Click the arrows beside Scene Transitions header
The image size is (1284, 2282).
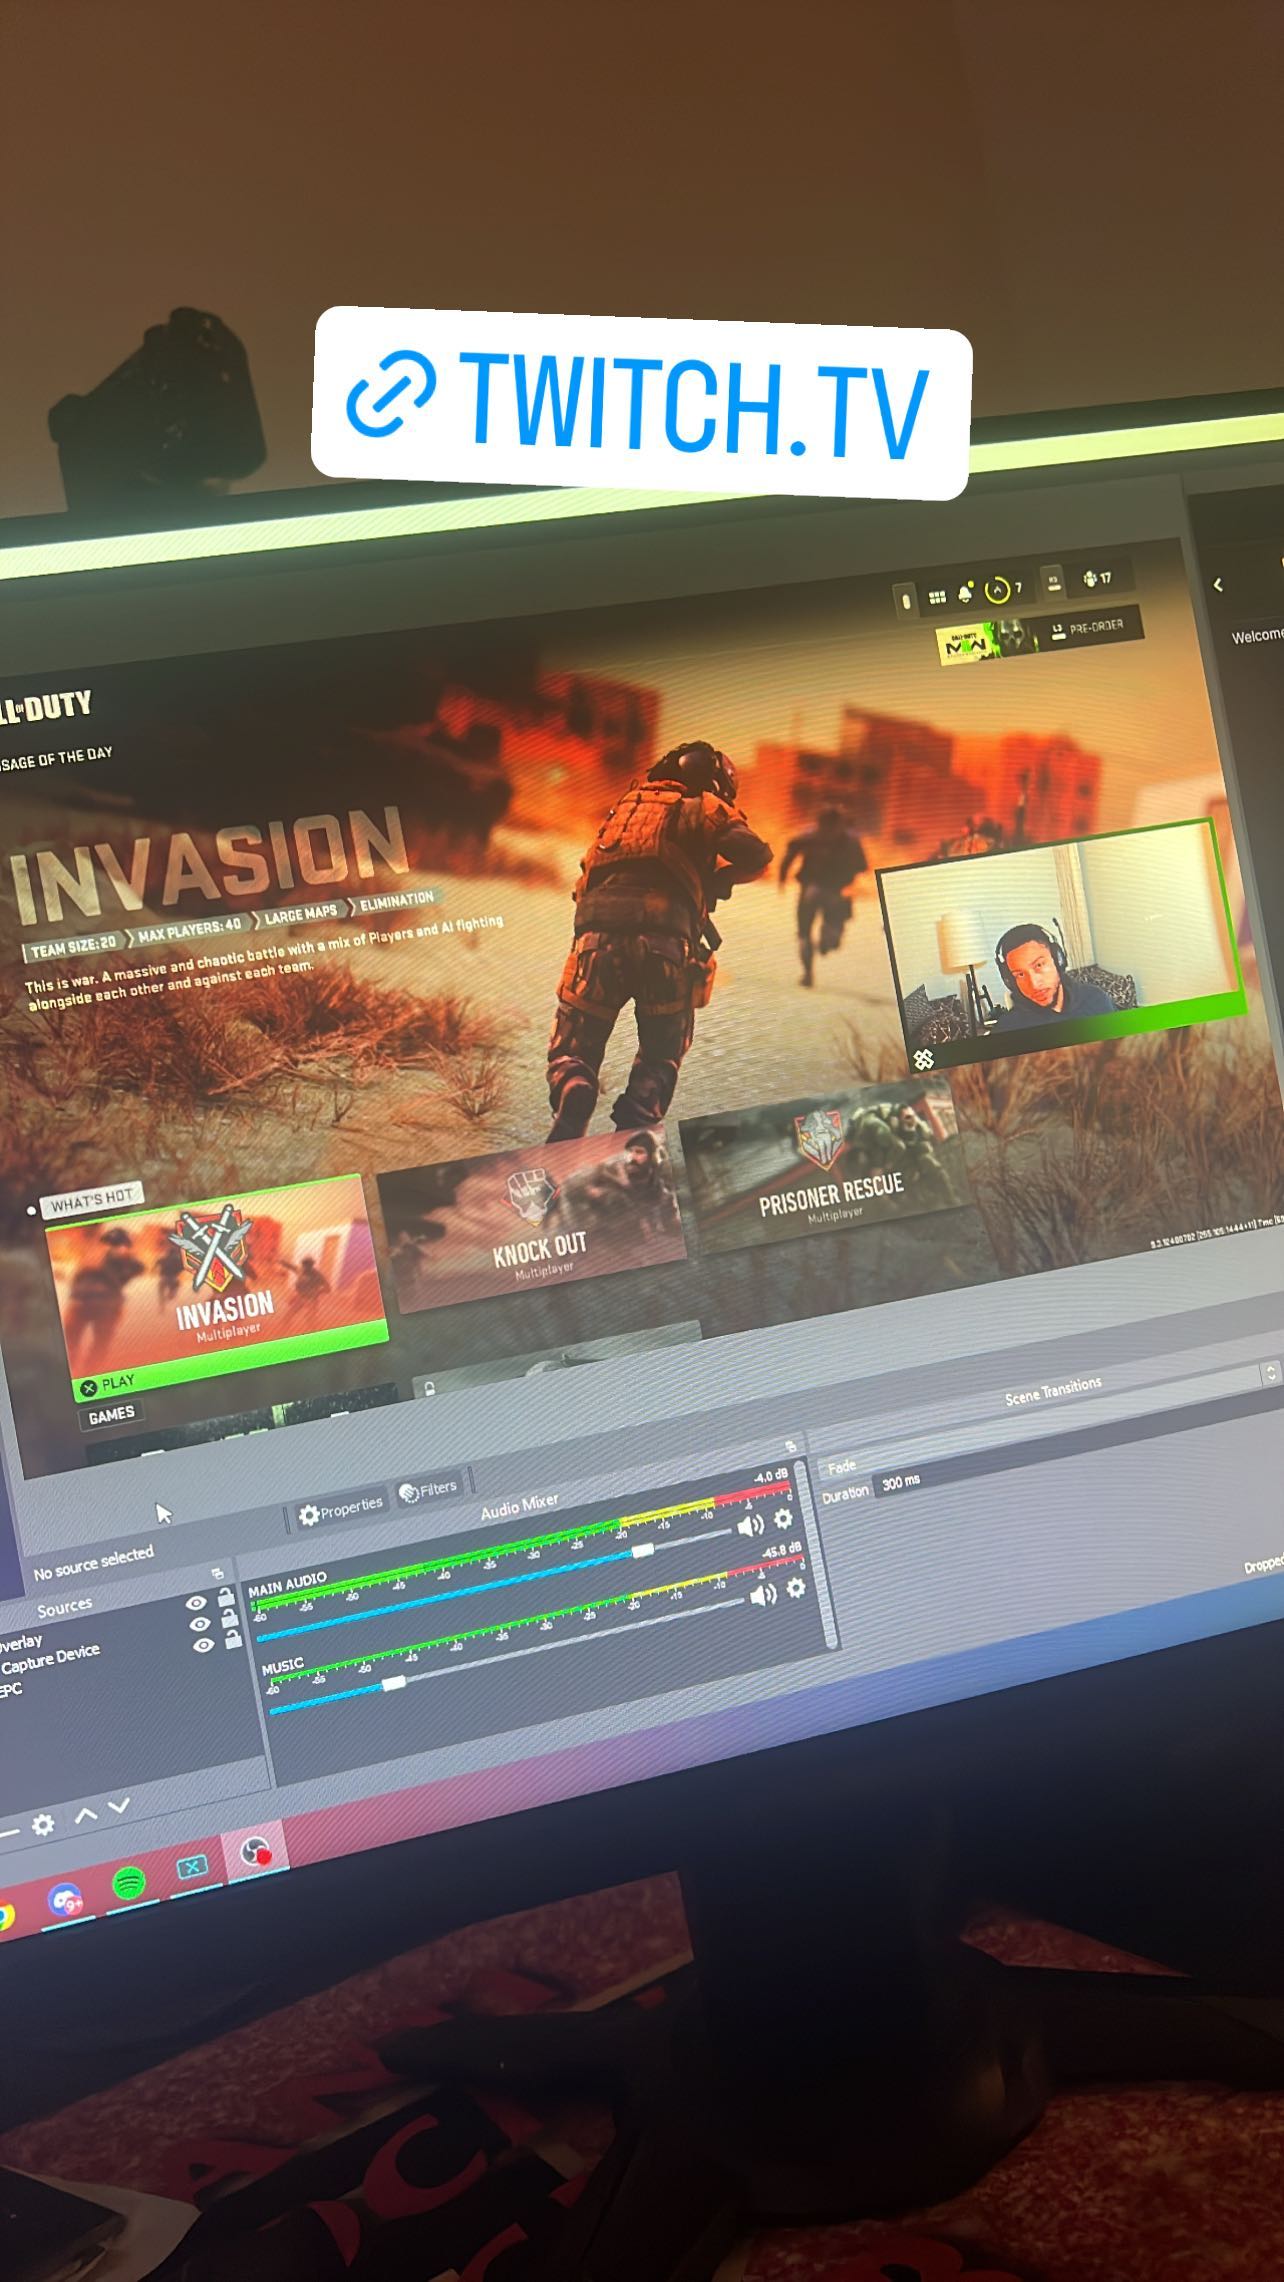tap(1270, 1372)
